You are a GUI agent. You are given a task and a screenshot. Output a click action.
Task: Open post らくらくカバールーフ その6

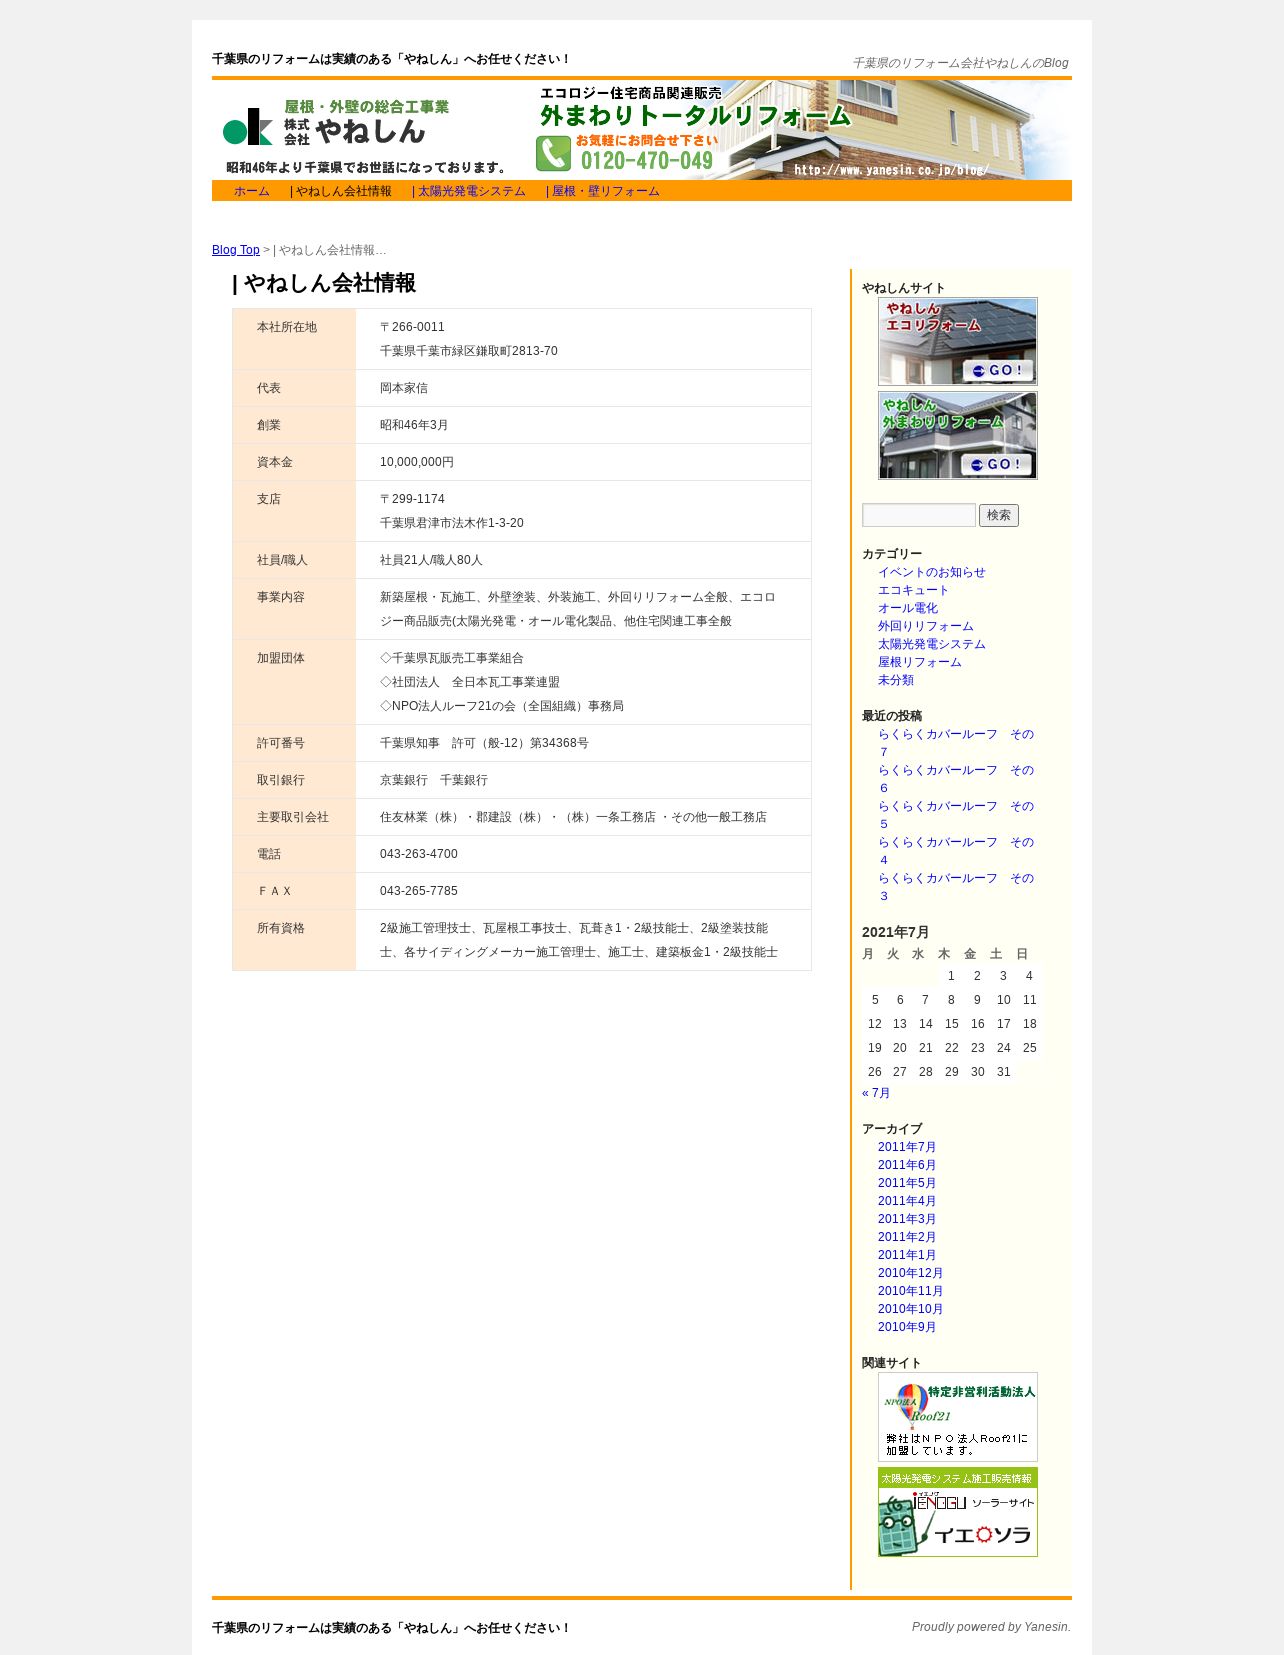(x=956, y=779)
